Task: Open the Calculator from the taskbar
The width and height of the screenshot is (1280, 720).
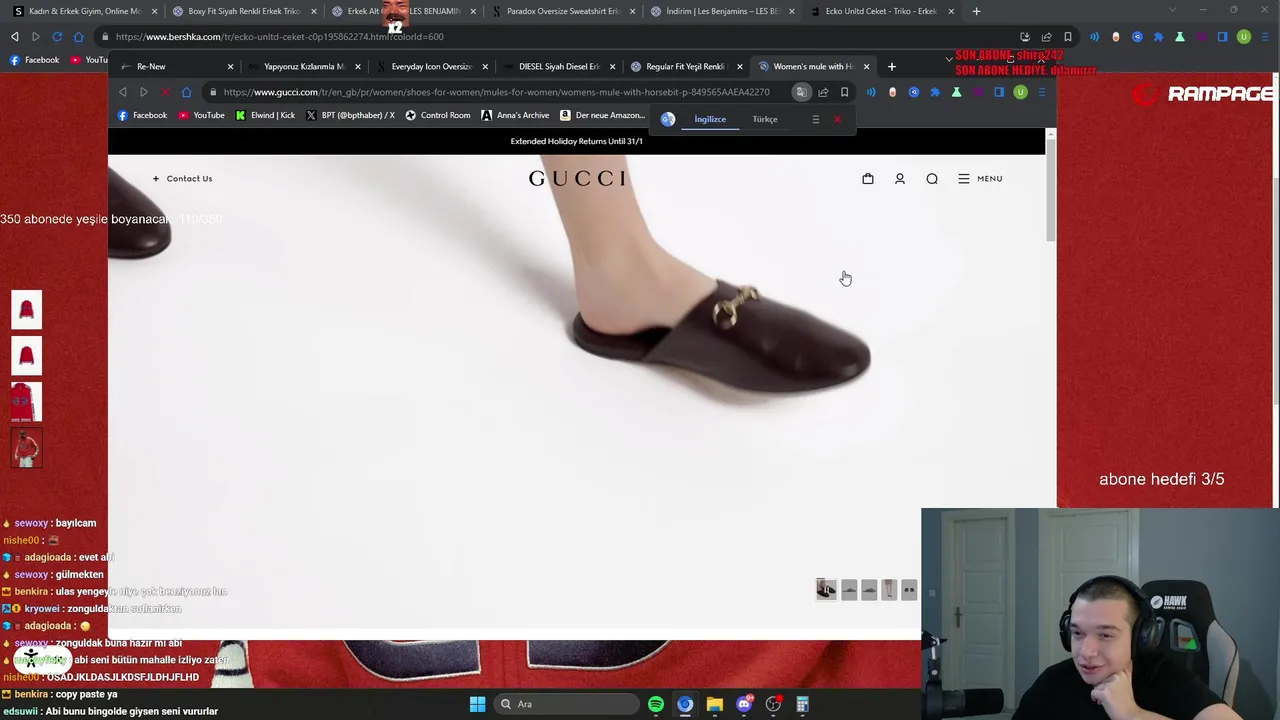Action: point(802,704)
